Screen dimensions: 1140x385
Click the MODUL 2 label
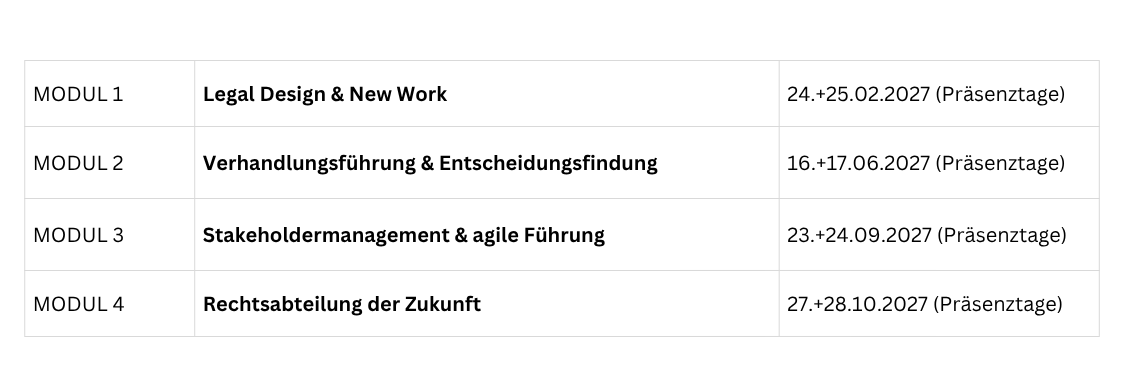pos(79,163)
